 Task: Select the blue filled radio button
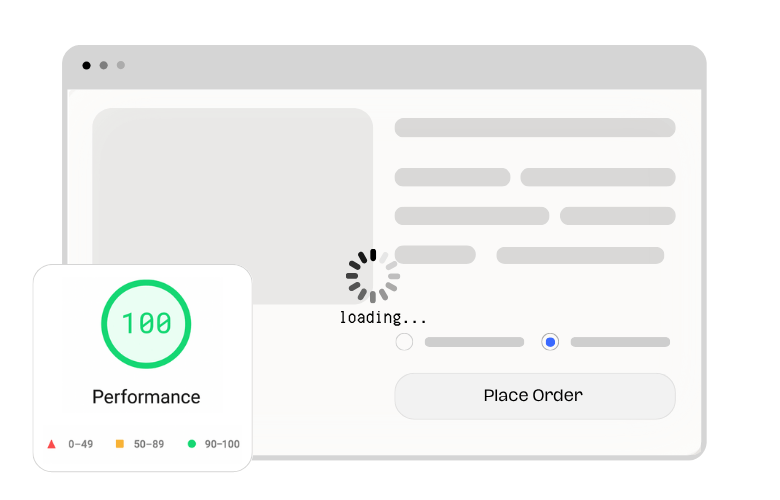click(x=550, y=342)
